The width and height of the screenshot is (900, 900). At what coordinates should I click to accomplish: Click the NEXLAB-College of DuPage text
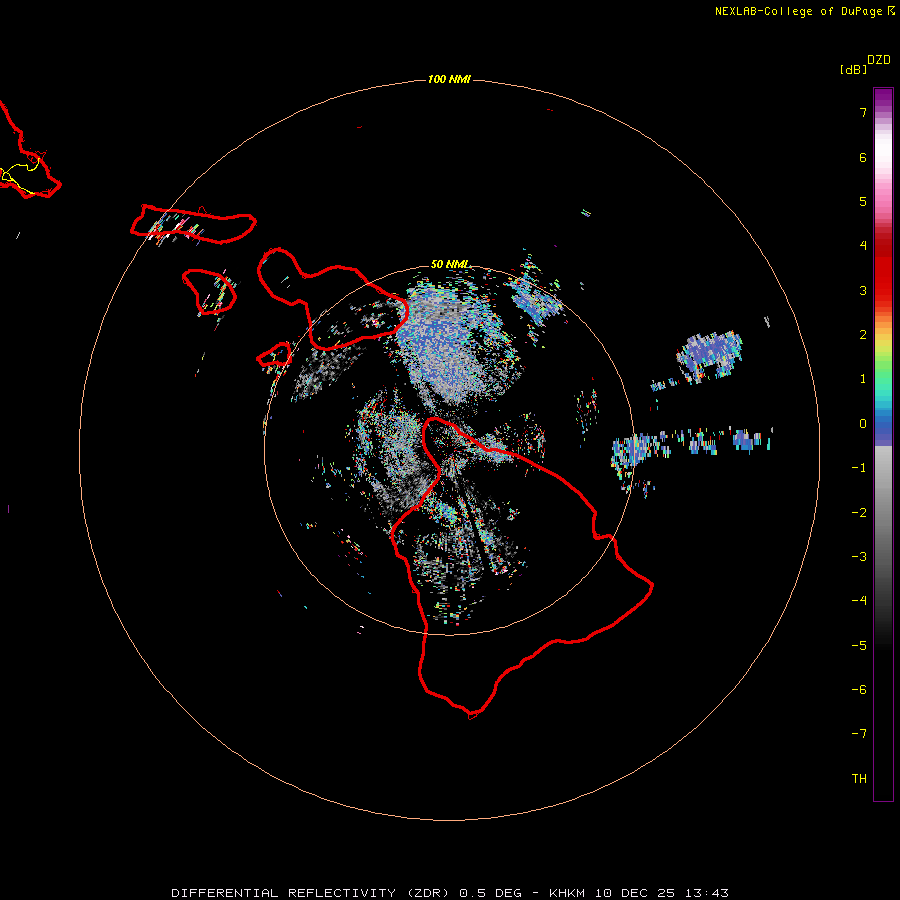click(798, 11)
